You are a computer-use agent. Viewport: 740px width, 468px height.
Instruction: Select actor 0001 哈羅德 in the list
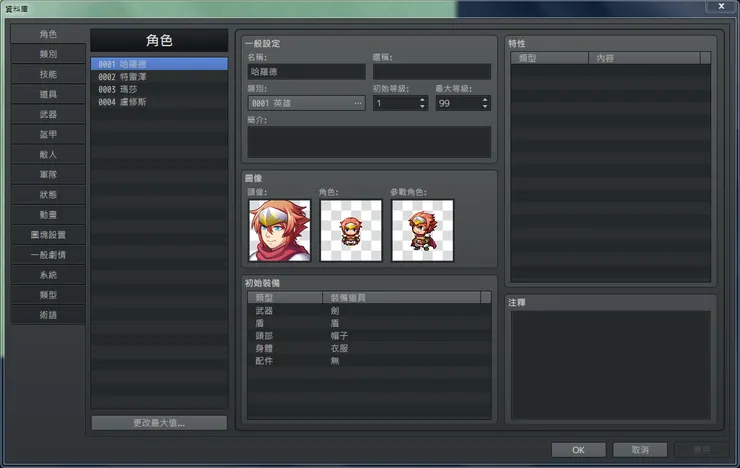[159, 64]
